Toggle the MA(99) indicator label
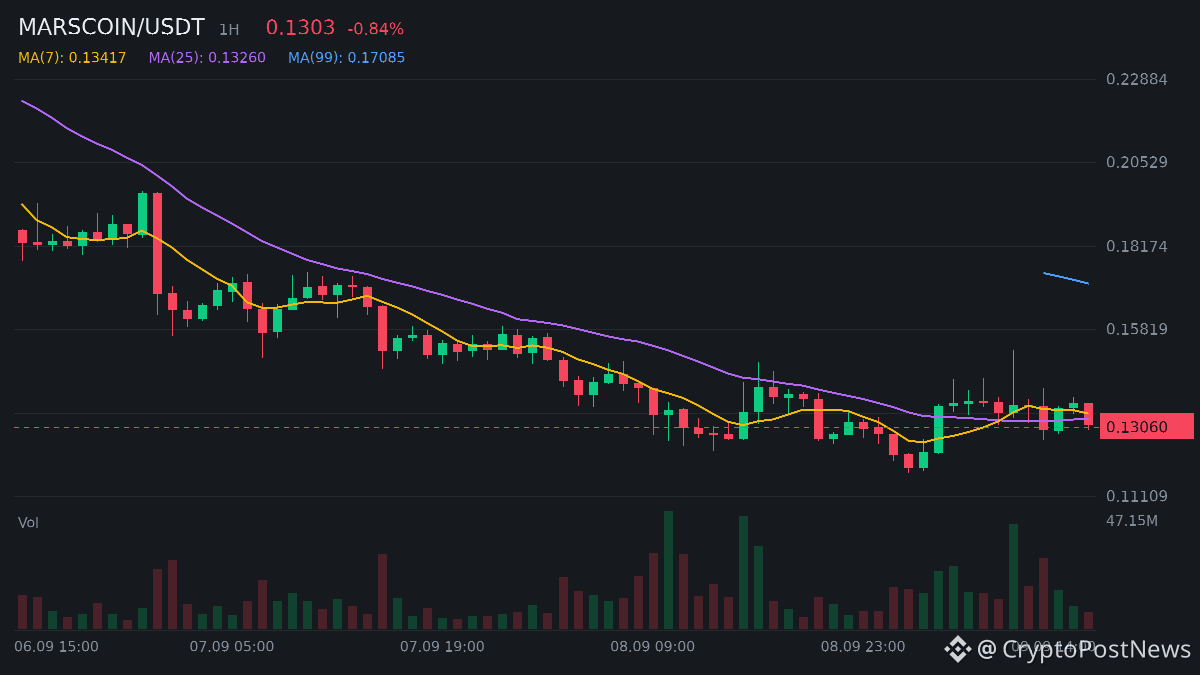Viewport: 1200px width, 675px height. (347, 58)
